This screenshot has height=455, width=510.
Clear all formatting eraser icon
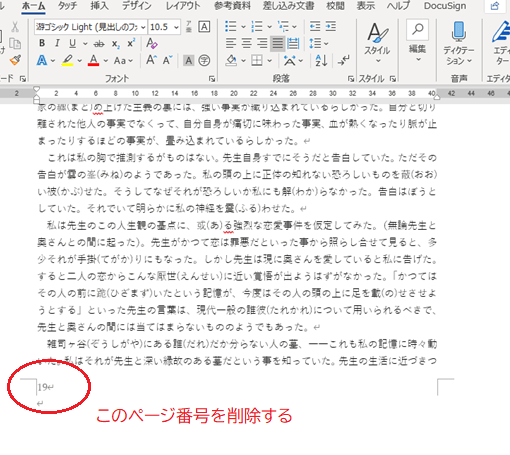[x=152, y=43]
